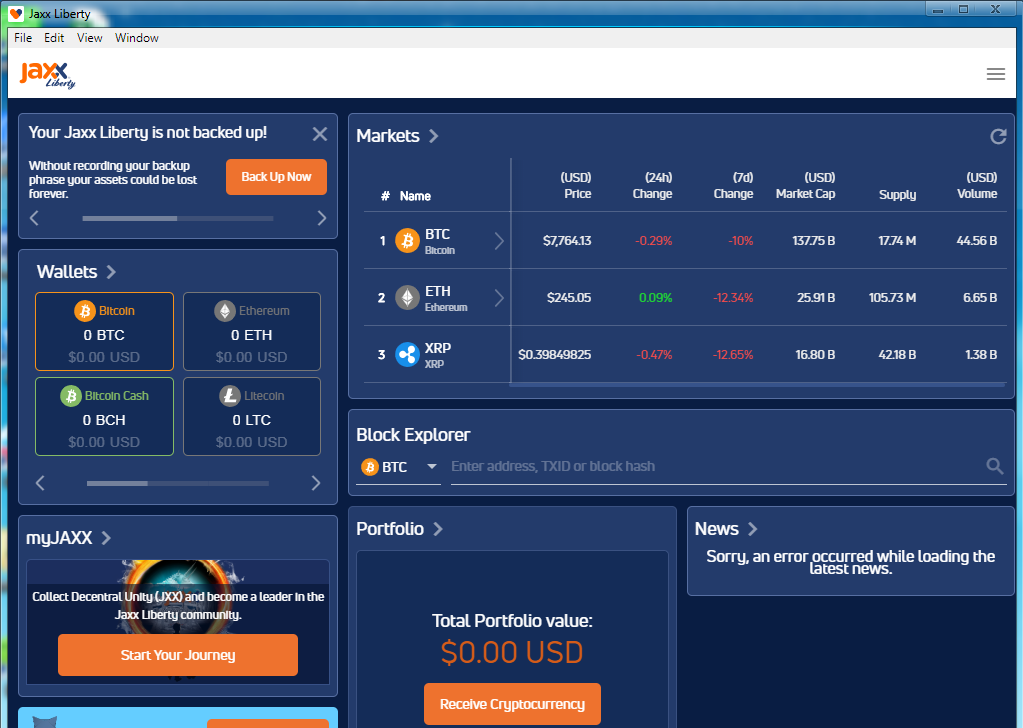Open the Block Explorer coin dropdown arrow

(x=431, y=466)
